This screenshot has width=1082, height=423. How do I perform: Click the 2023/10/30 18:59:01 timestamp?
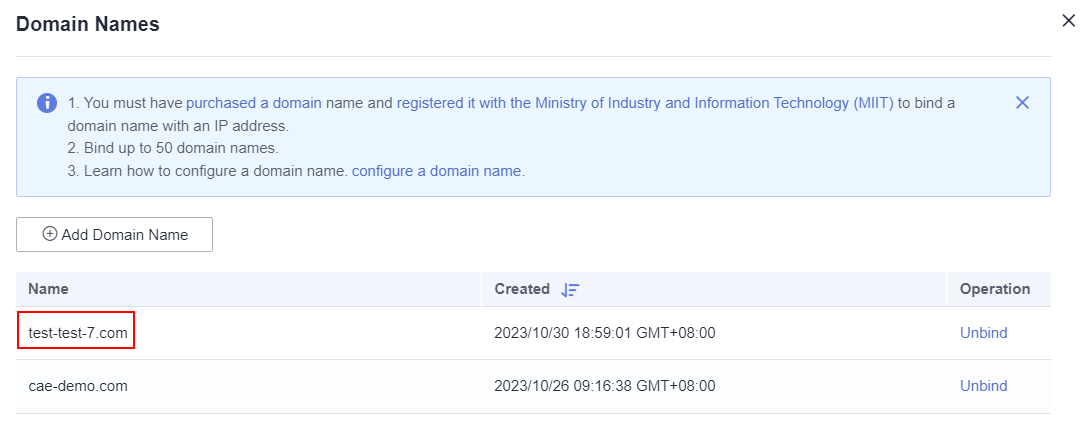(604, 333)
